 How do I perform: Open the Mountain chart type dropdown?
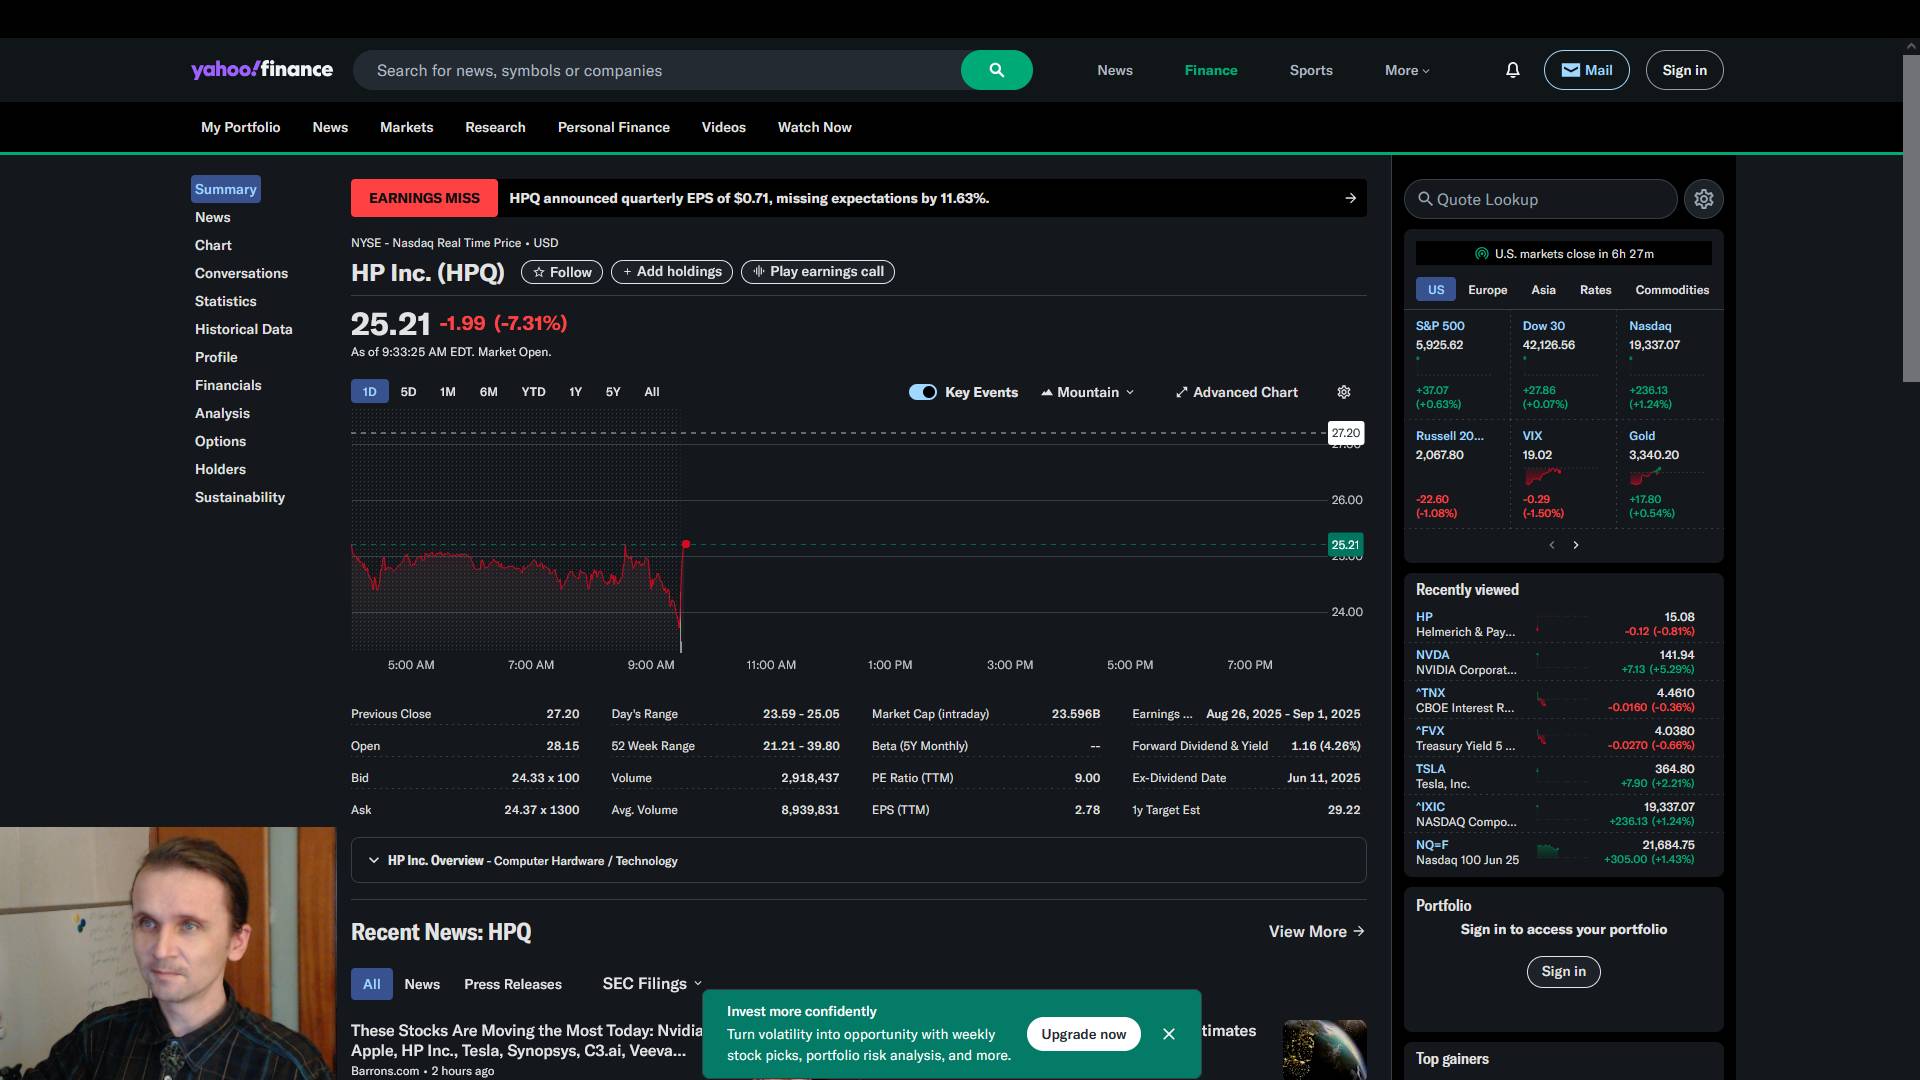(1088, 392)
